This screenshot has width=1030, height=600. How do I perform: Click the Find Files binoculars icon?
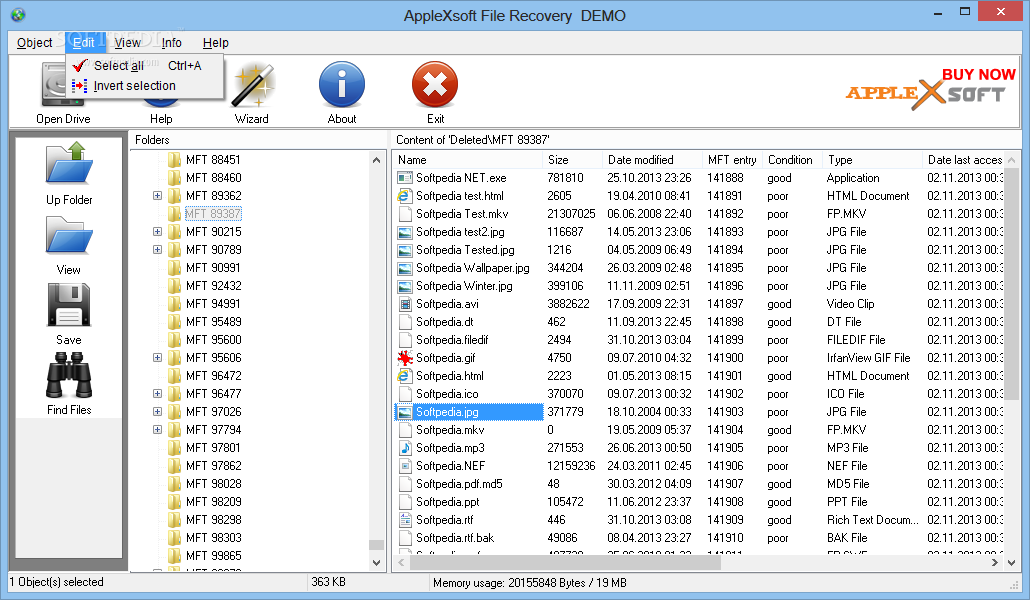click(x=69, y=375)
